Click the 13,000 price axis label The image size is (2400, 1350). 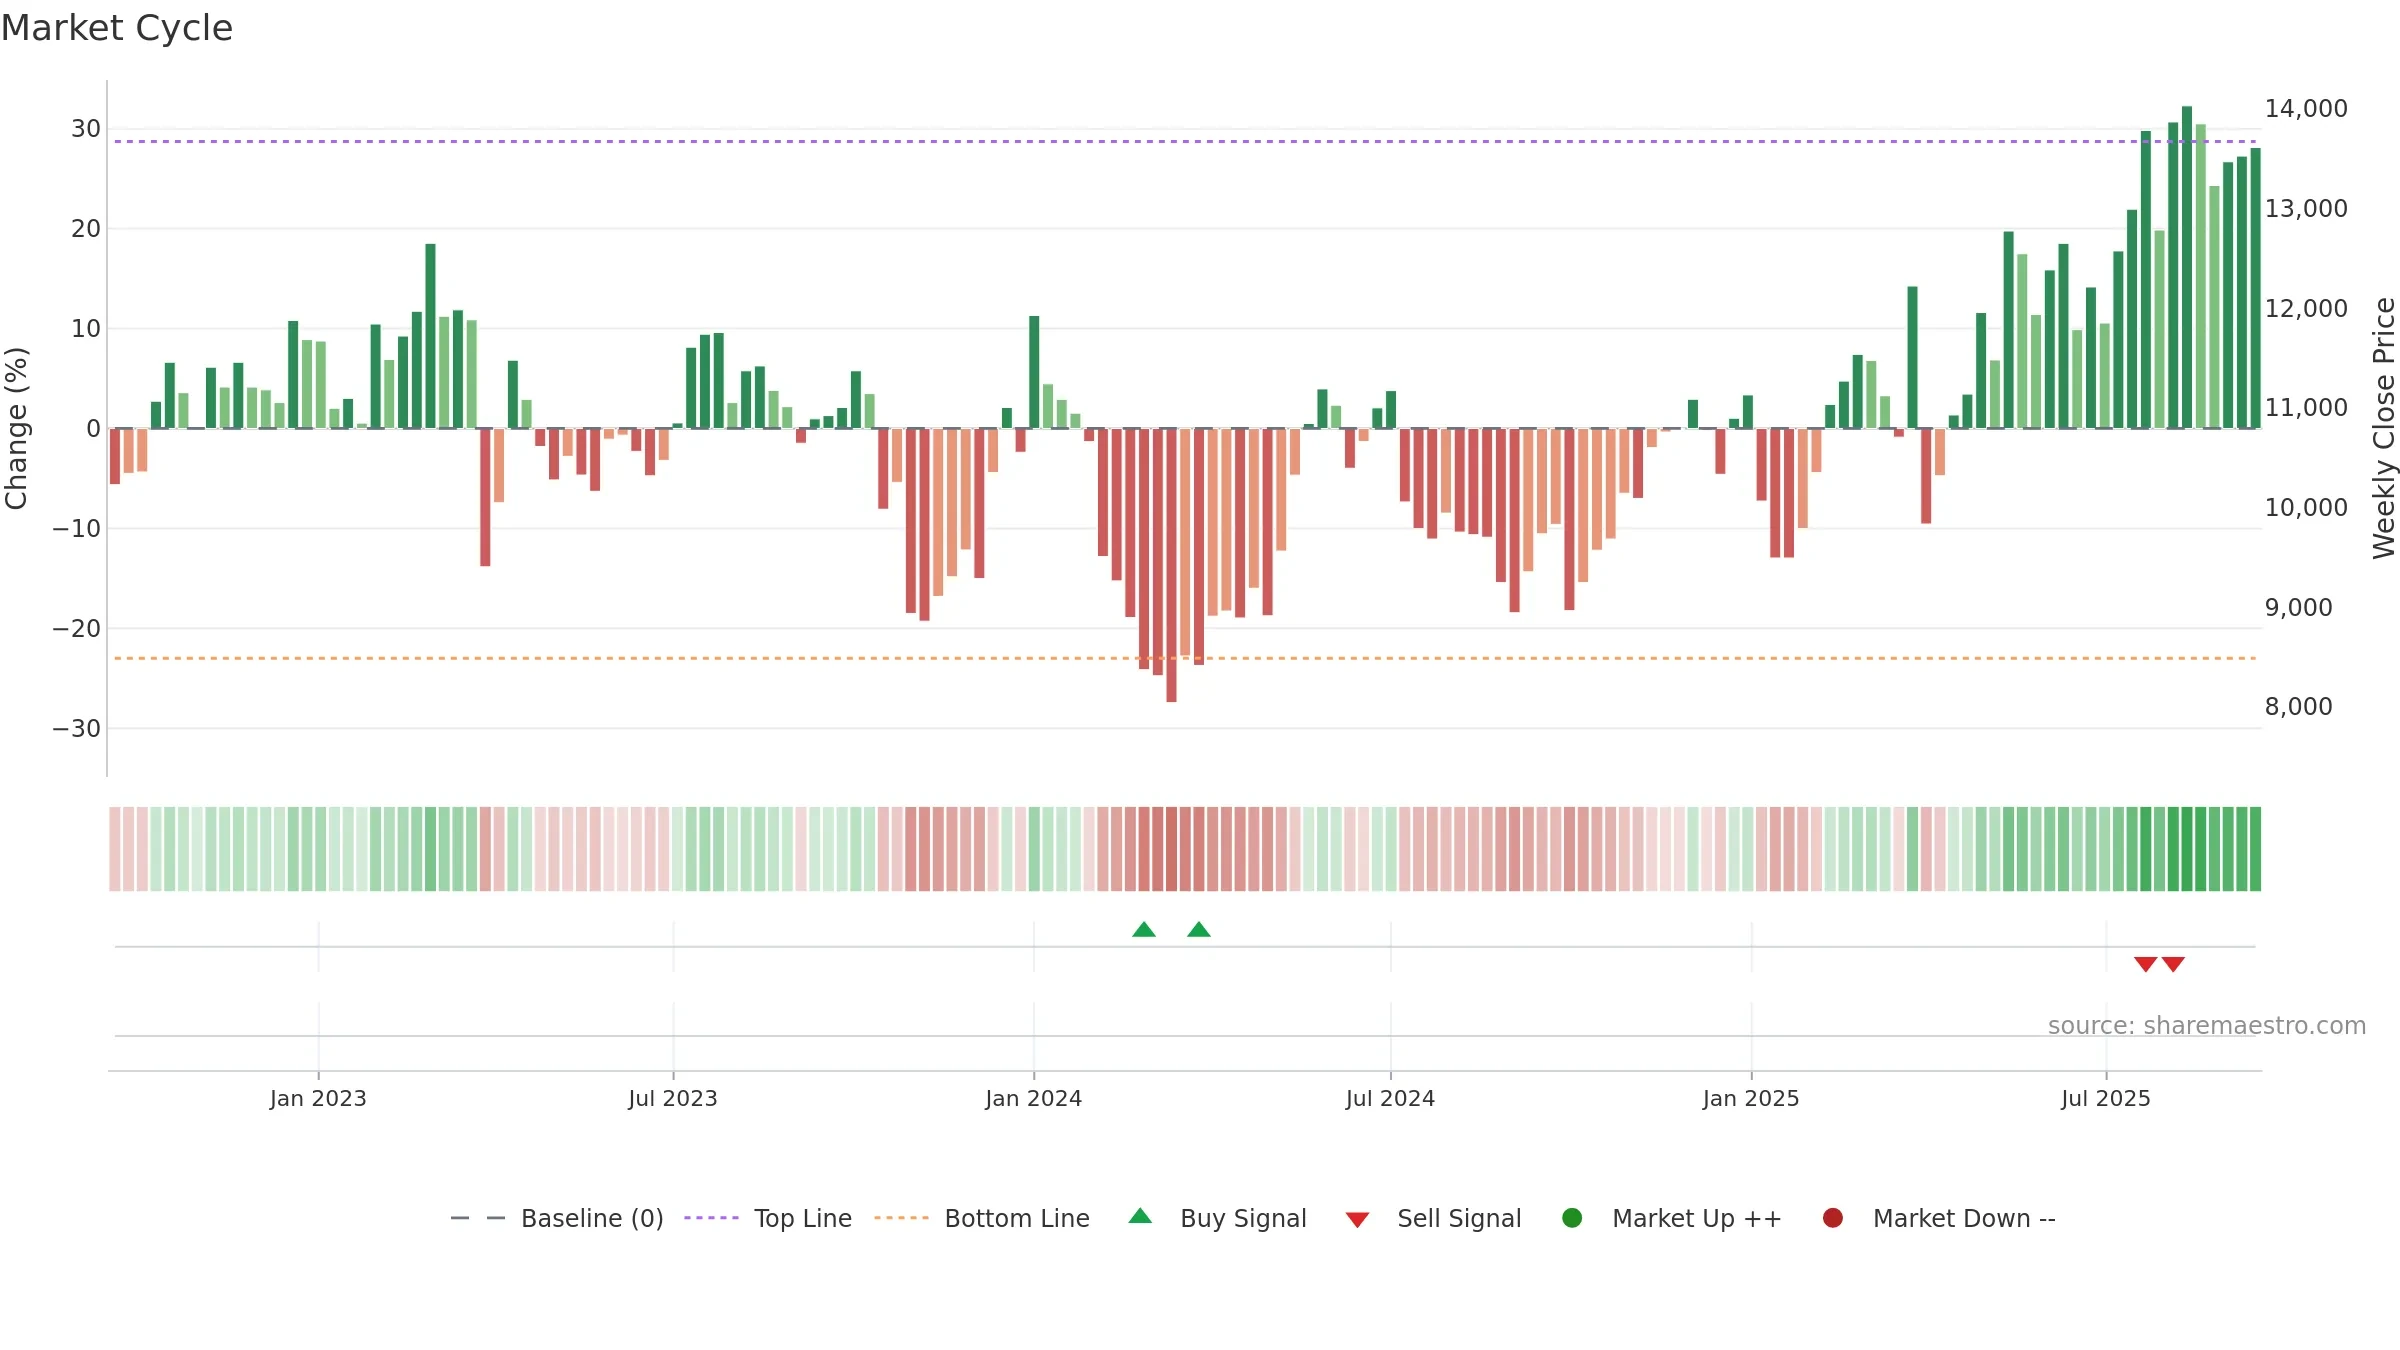[2306, 209]
